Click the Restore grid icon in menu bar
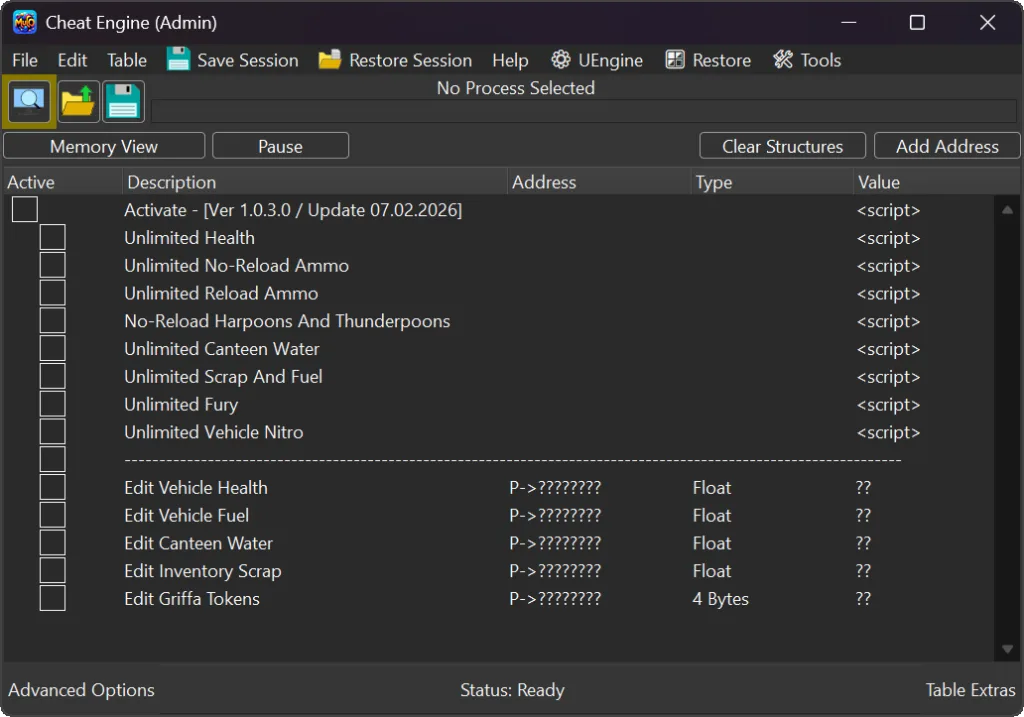The image size is (1024, 717). point(675,59)
